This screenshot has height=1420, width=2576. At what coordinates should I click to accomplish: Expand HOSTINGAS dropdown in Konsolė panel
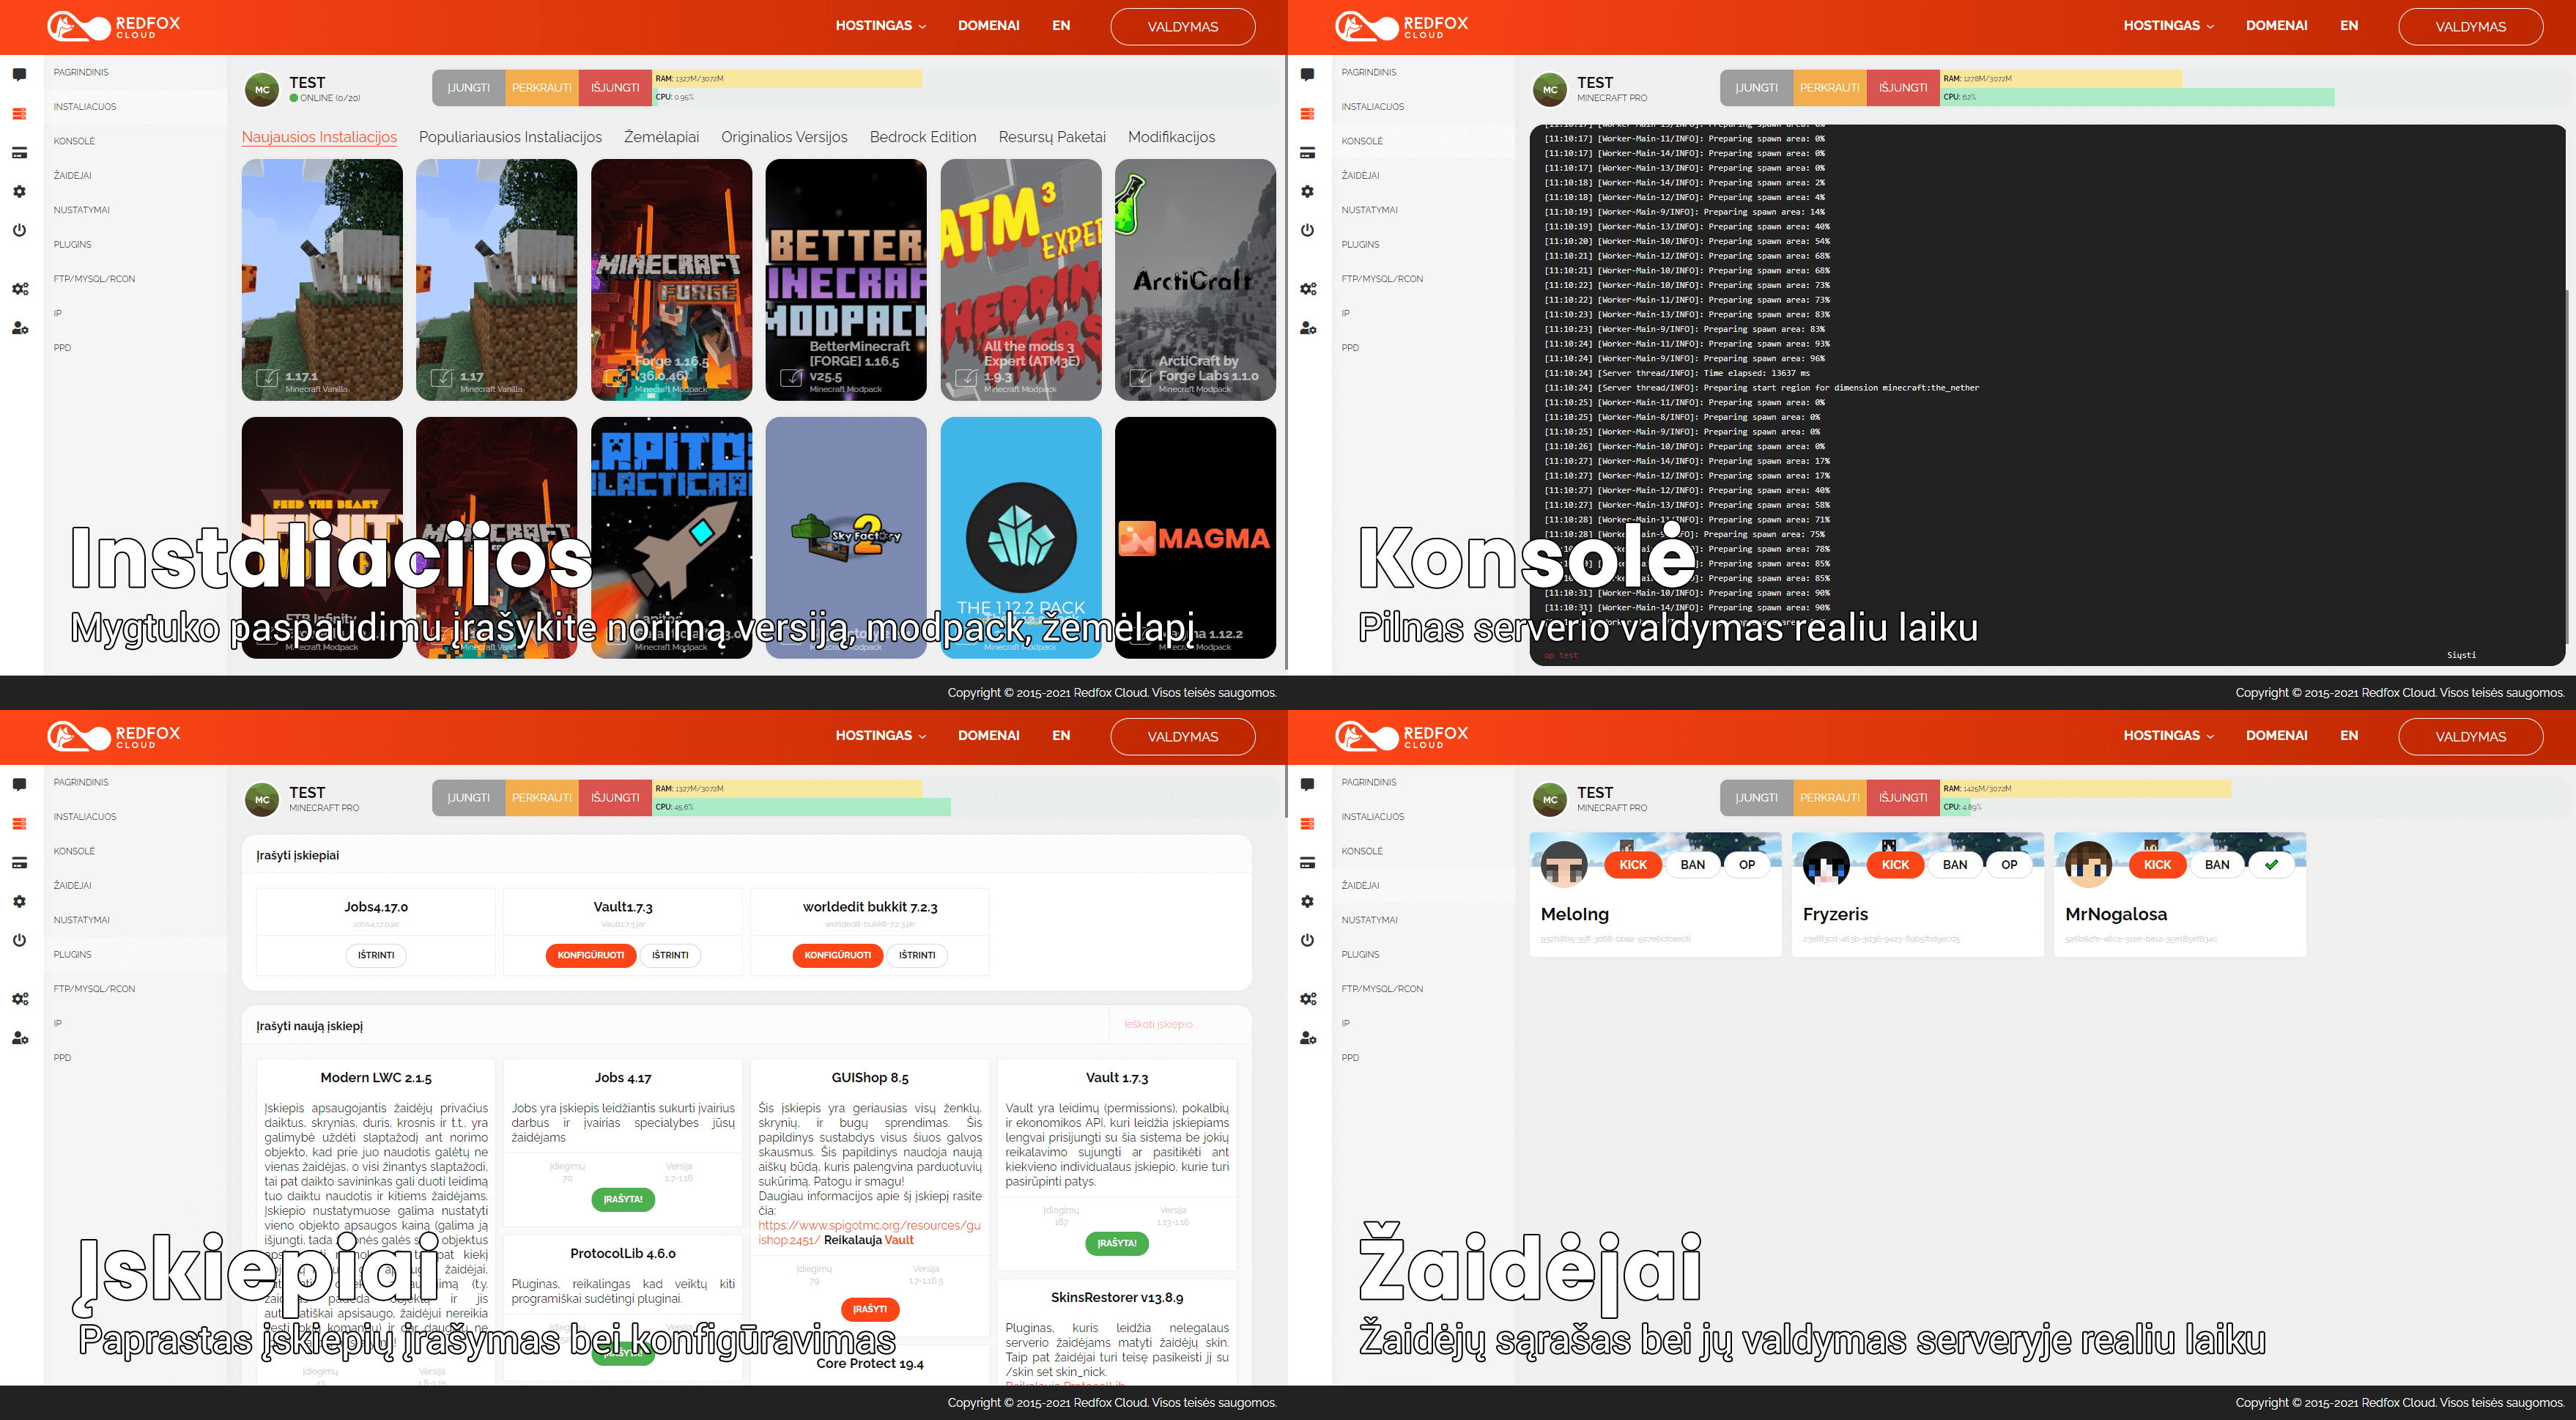point(2169,26)
